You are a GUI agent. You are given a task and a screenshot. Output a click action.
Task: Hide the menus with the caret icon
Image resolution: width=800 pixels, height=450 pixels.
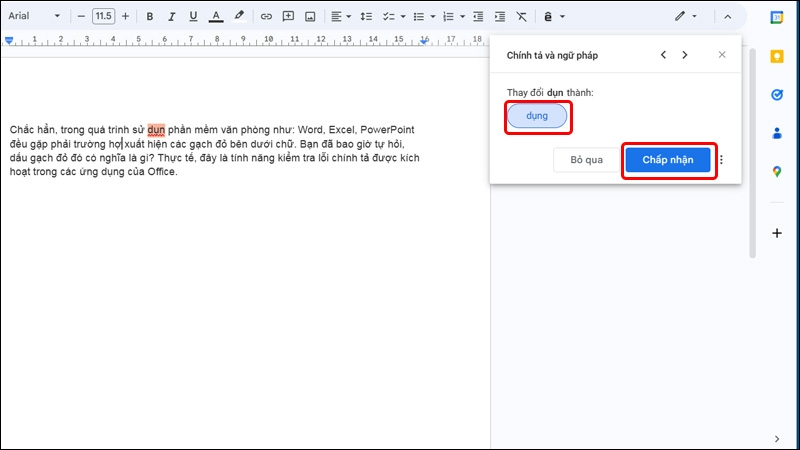pos(728,17)
